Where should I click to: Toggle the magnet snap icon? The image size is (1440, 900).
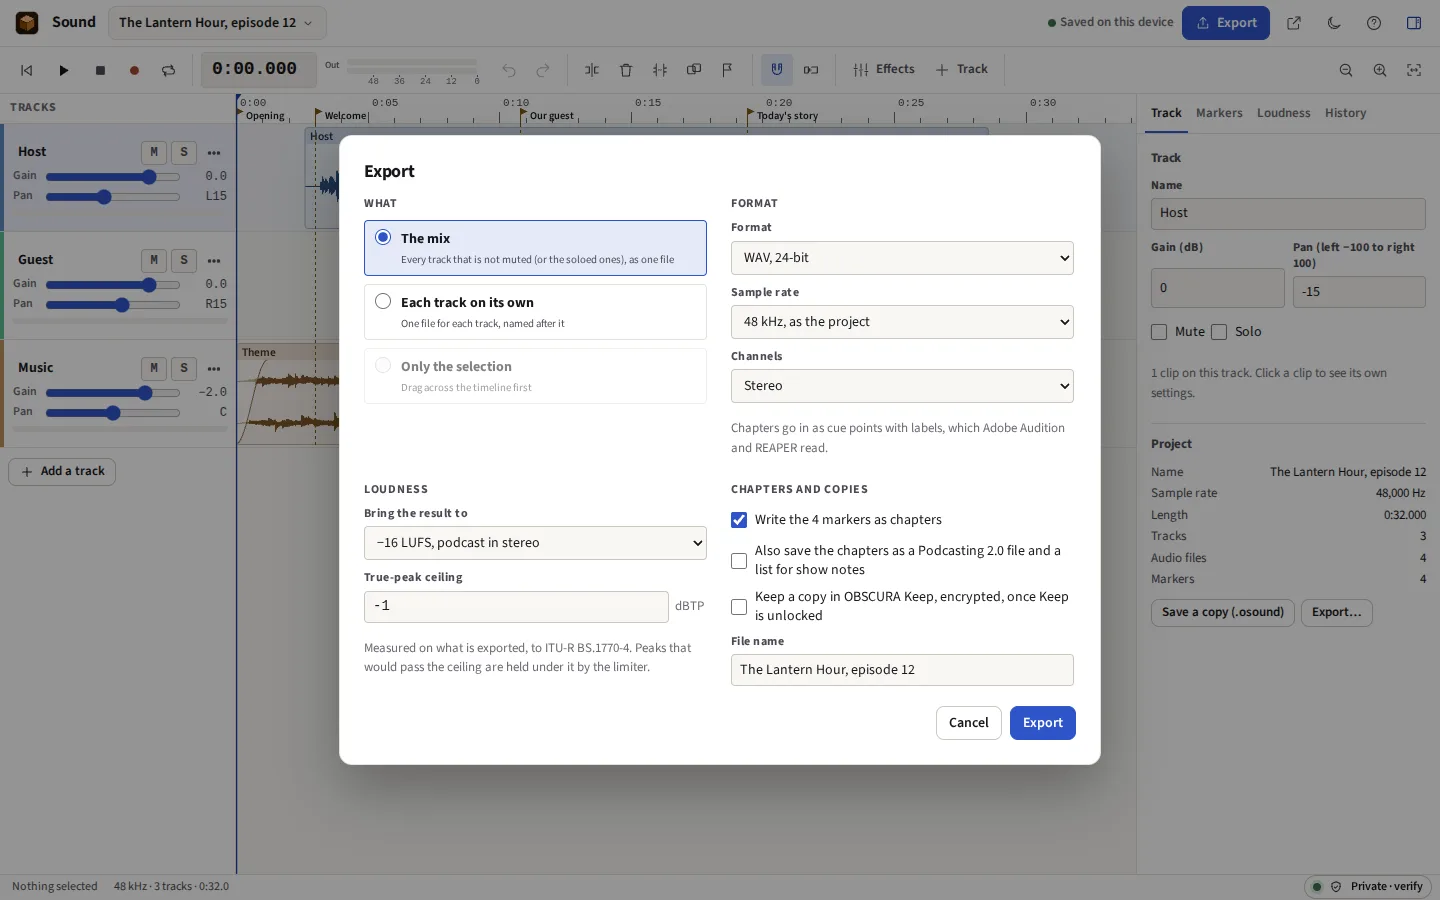point(777,70)
